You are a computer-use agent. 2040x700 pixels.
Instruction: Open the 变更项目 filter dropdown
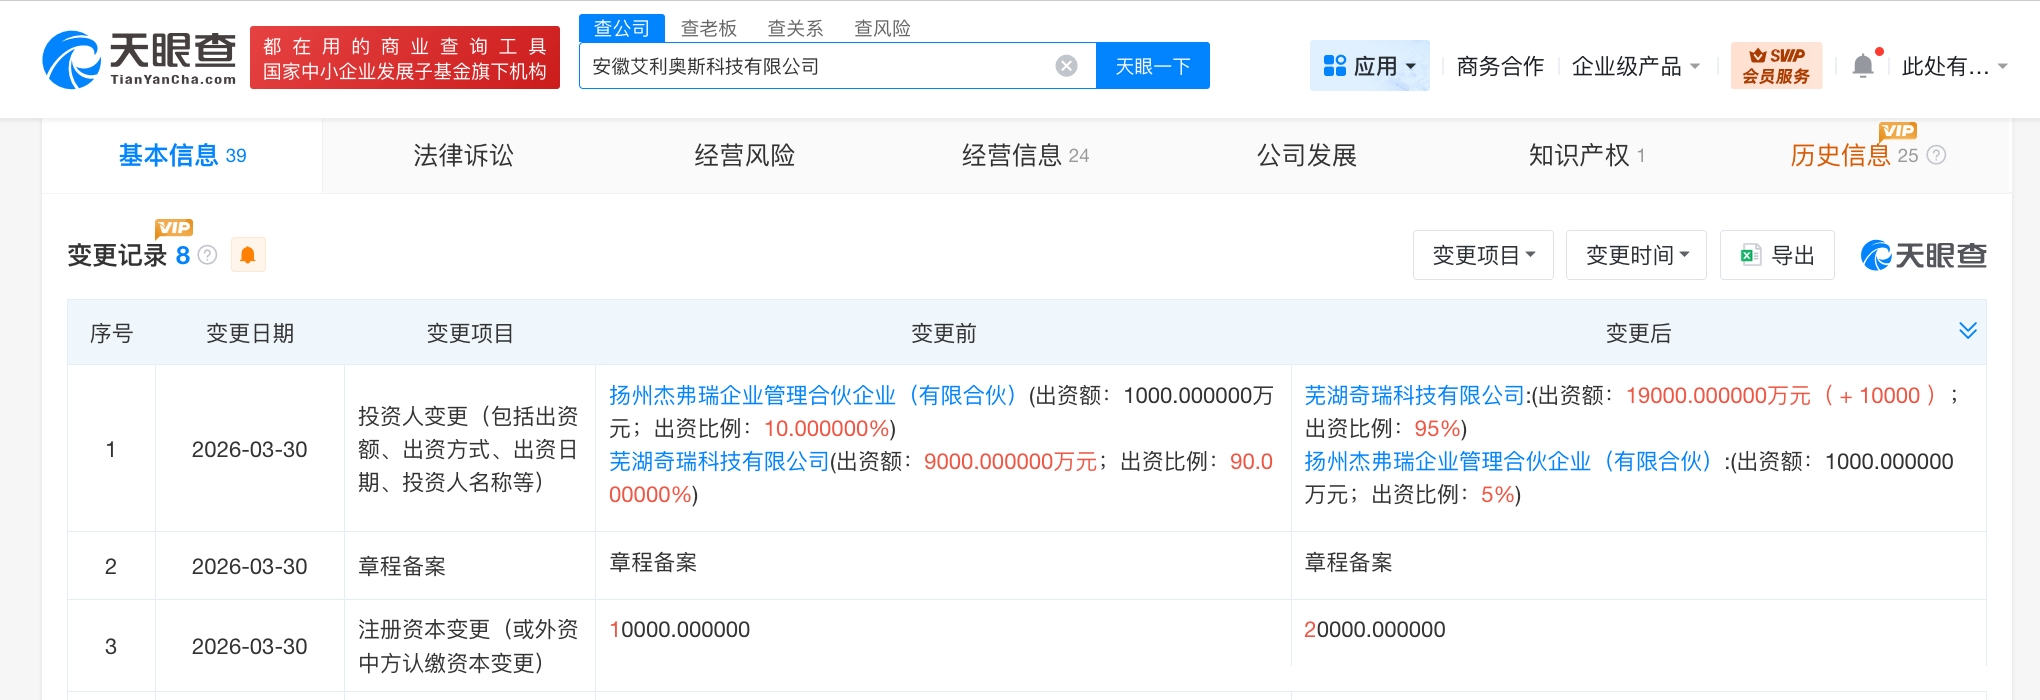(1482, 256)
